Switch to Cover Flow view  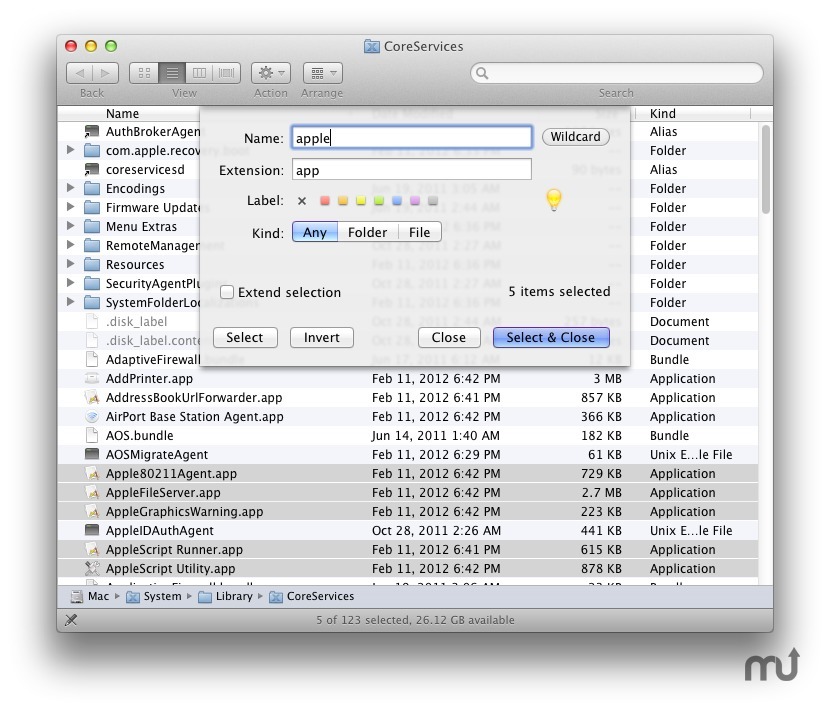[x=227, y=73]
